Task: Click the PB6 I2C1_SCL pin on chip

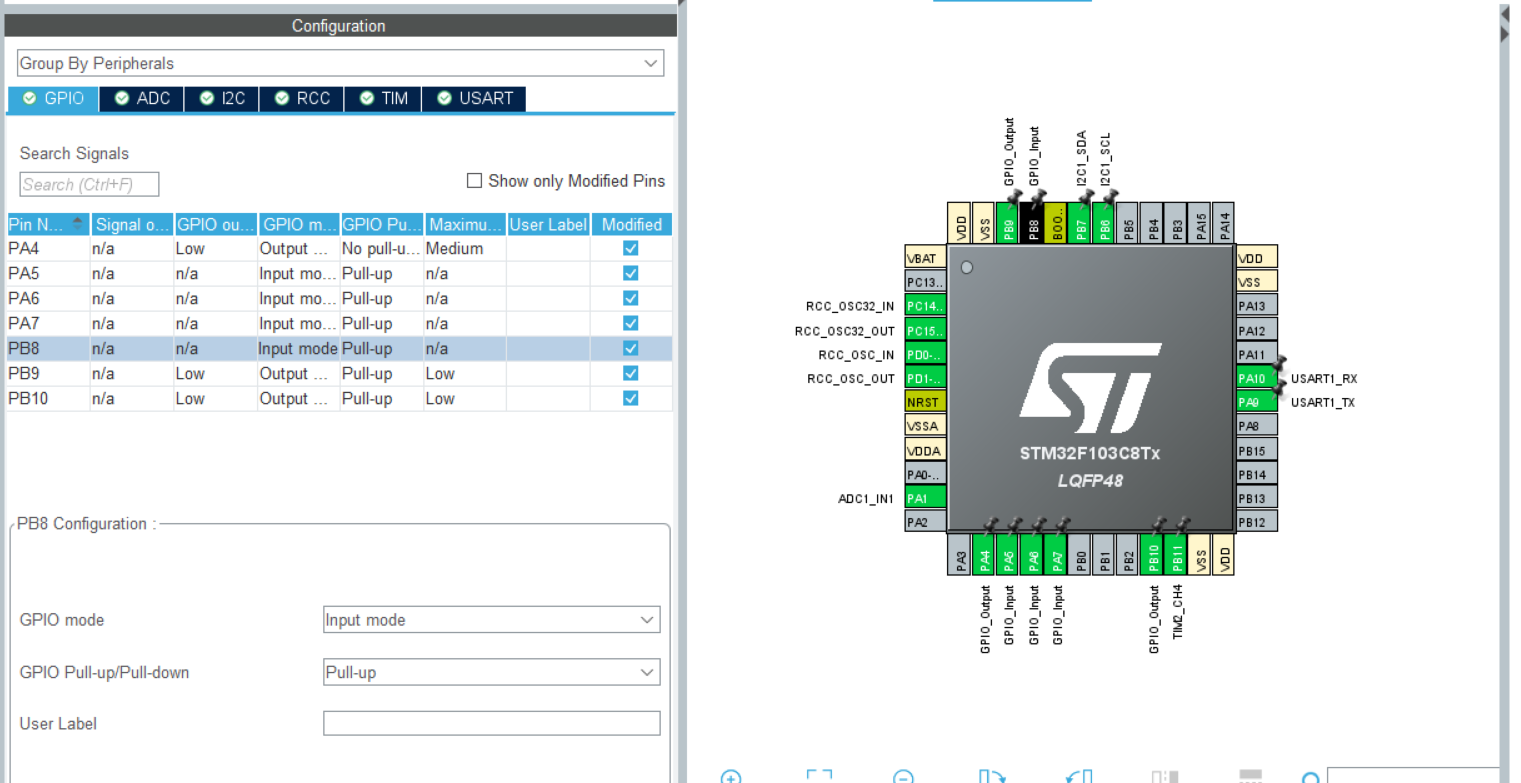Action: pos(1104,222)
